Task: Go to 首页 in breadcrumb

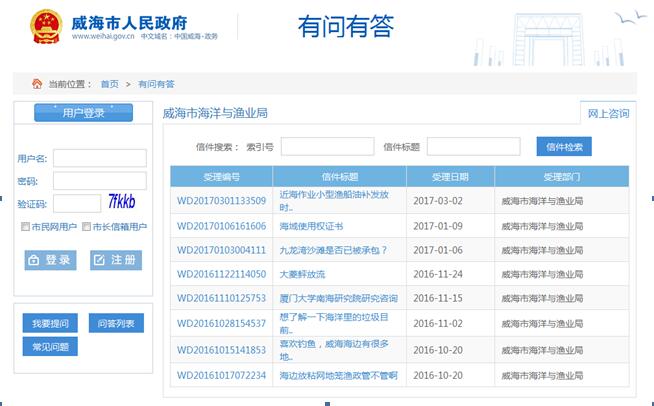Action: tap(109, 84)
